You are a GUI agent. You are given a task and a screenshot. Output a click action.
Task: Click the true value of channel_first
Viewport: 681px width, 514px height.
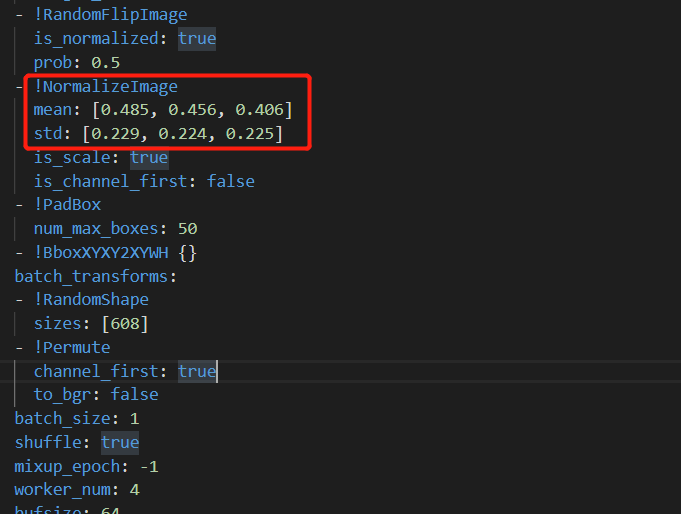tap(197, 371)
